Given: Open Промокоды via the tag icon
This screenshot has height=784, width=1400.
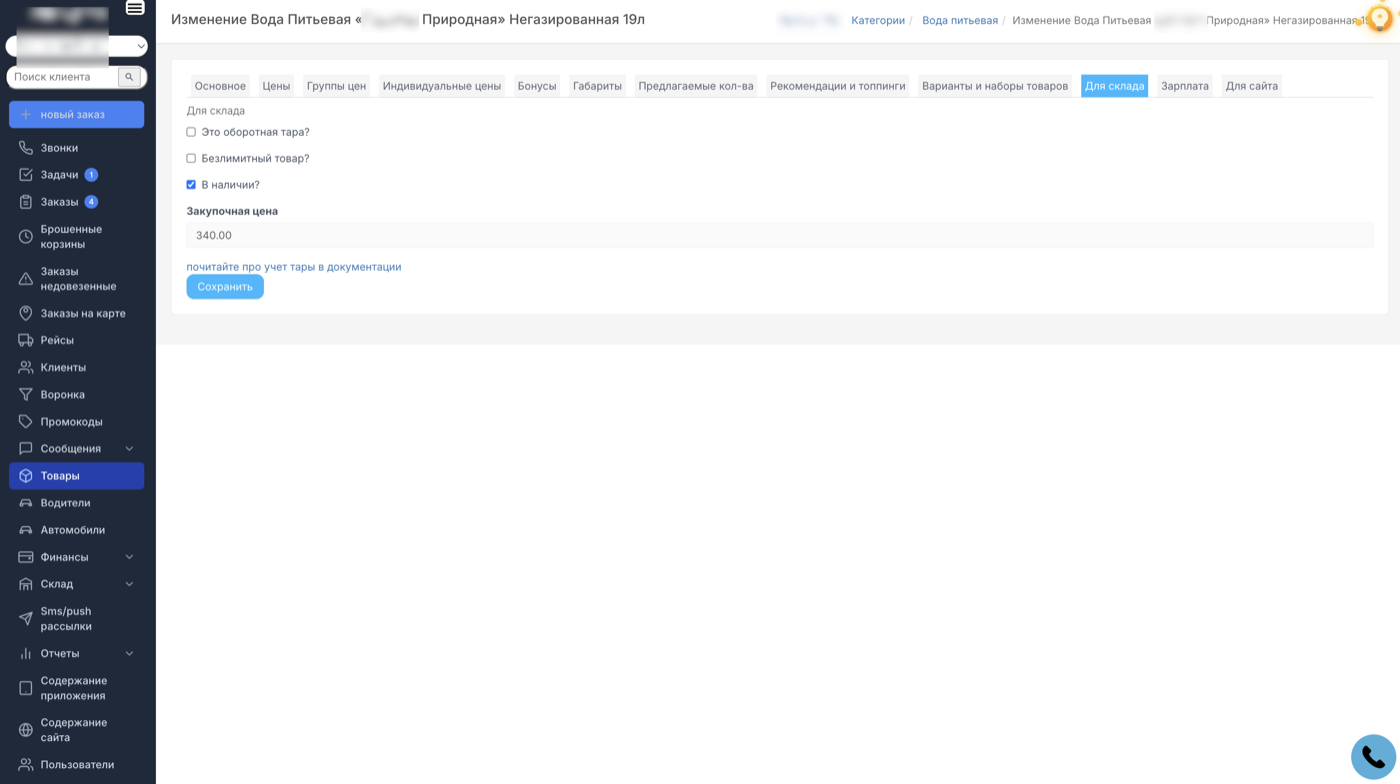Looking at the screenshot, I should [26, 421].
